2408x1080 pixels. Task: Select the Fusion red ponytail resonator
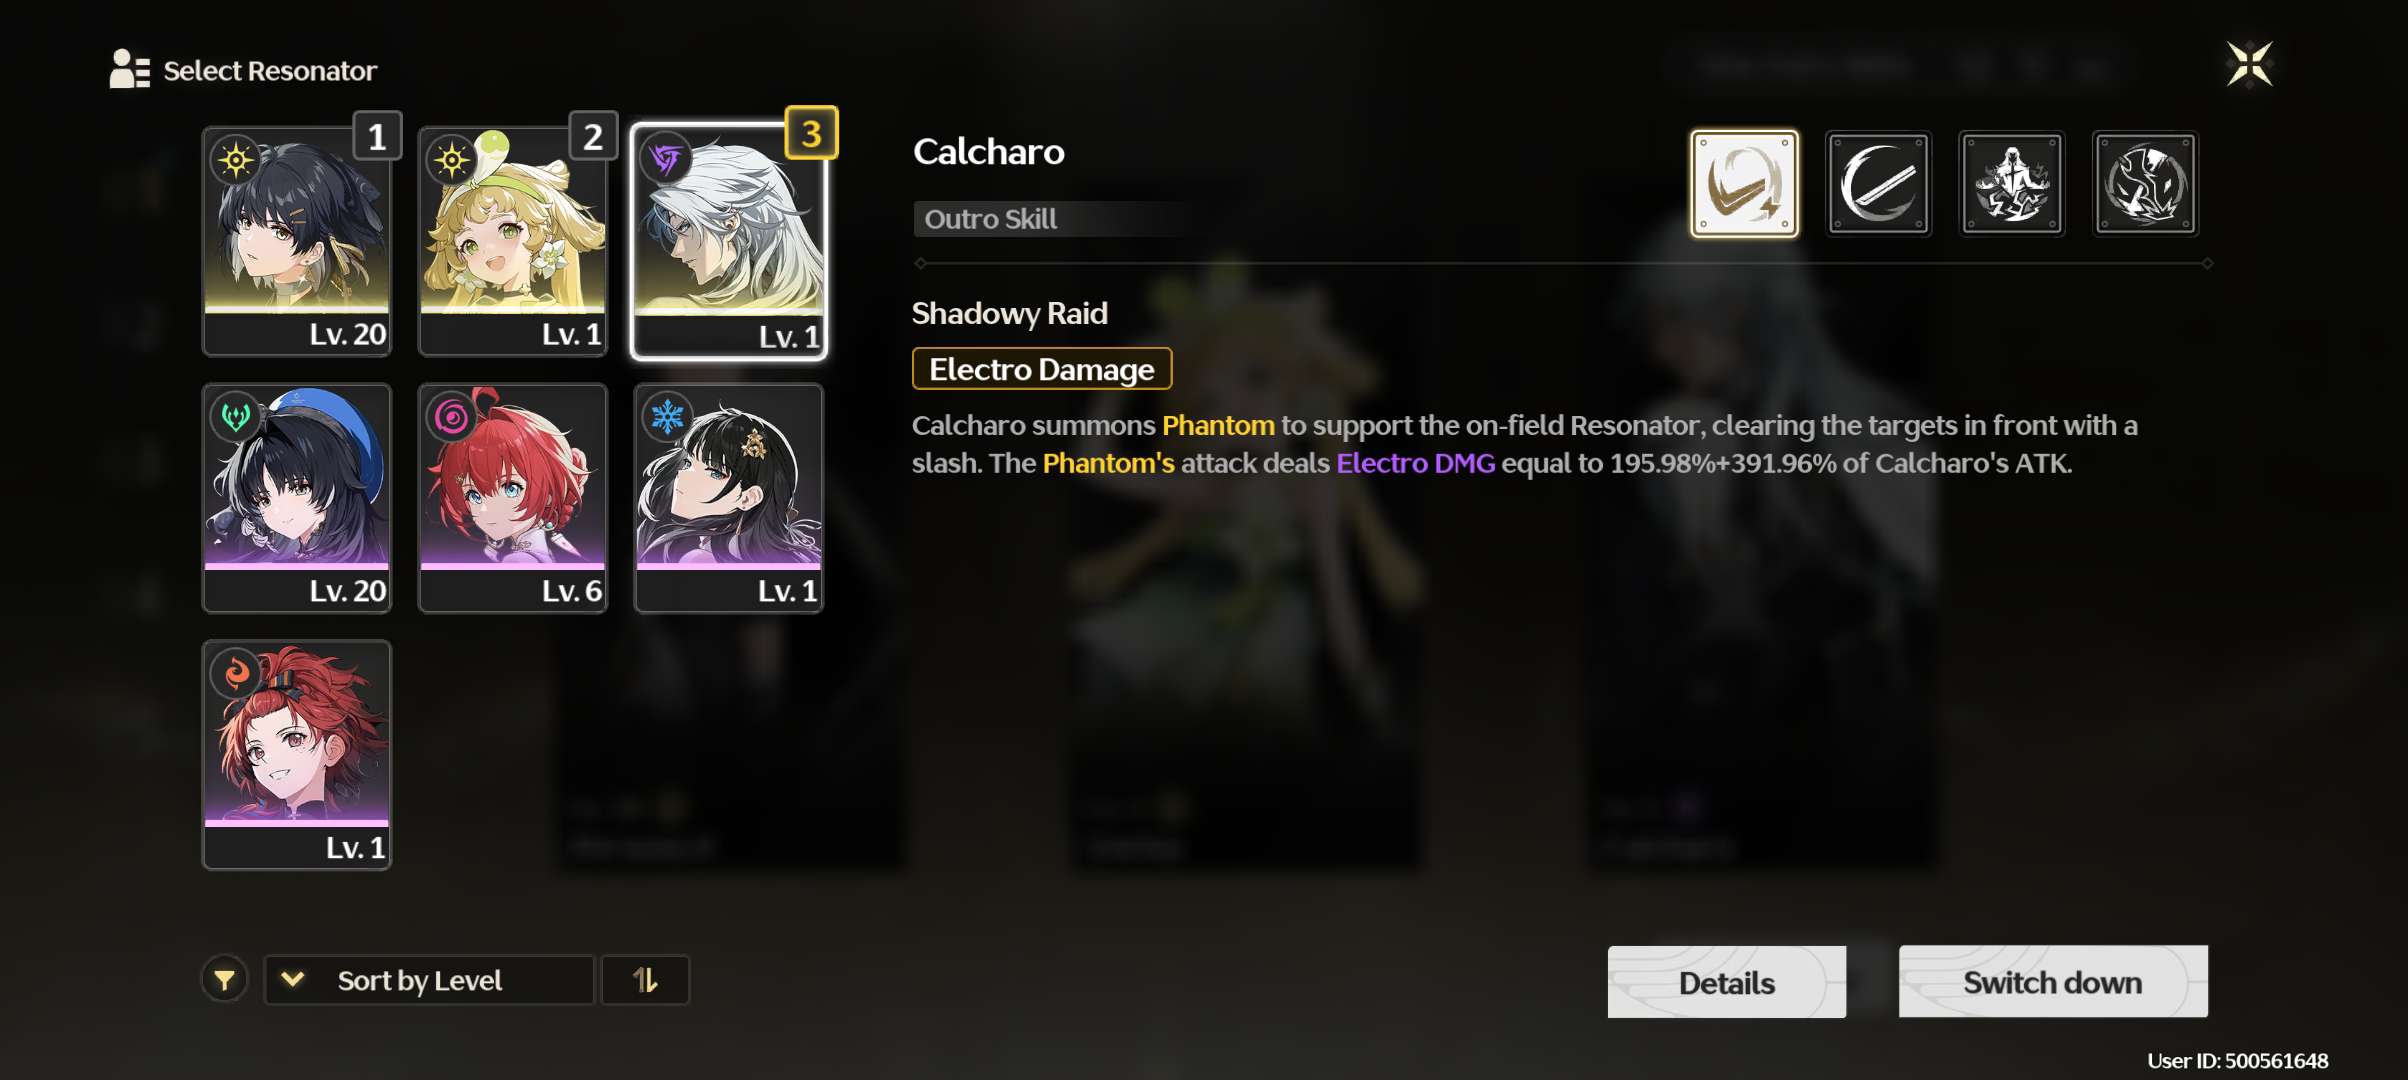point(297,755)
